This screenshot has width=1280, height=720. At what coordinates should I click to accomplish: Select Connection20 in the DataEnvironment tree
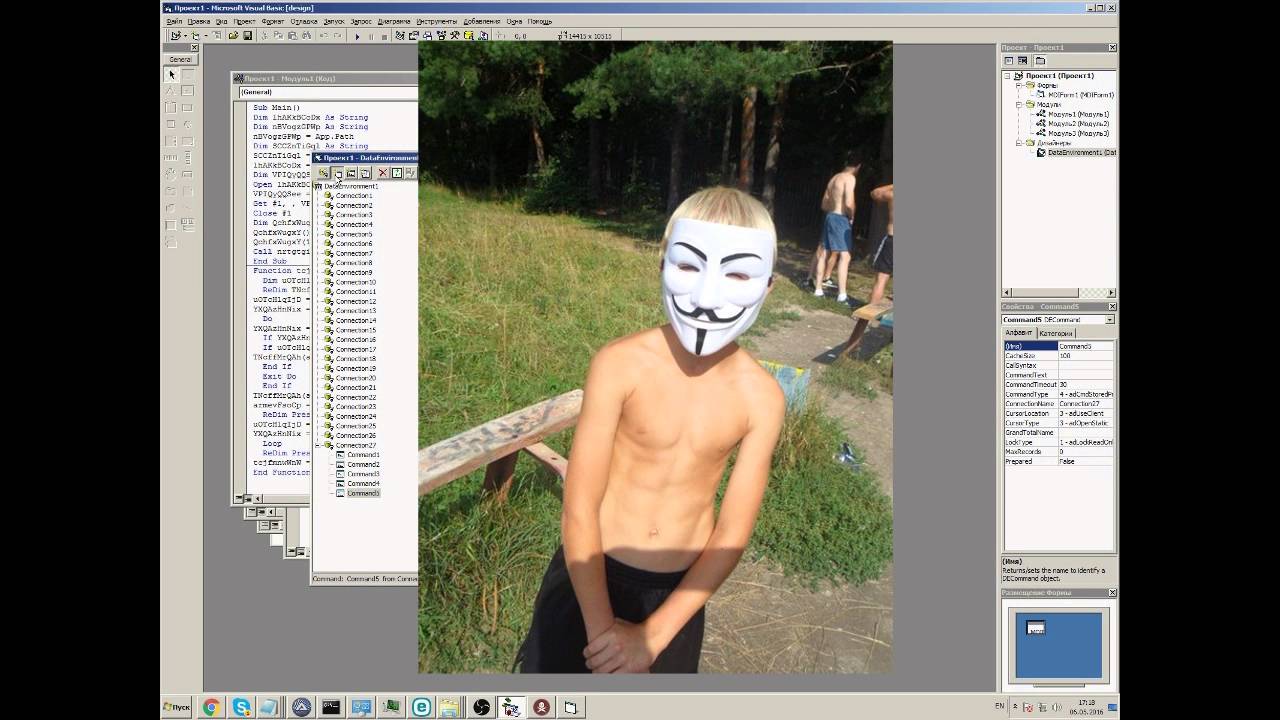coord(356,378)
